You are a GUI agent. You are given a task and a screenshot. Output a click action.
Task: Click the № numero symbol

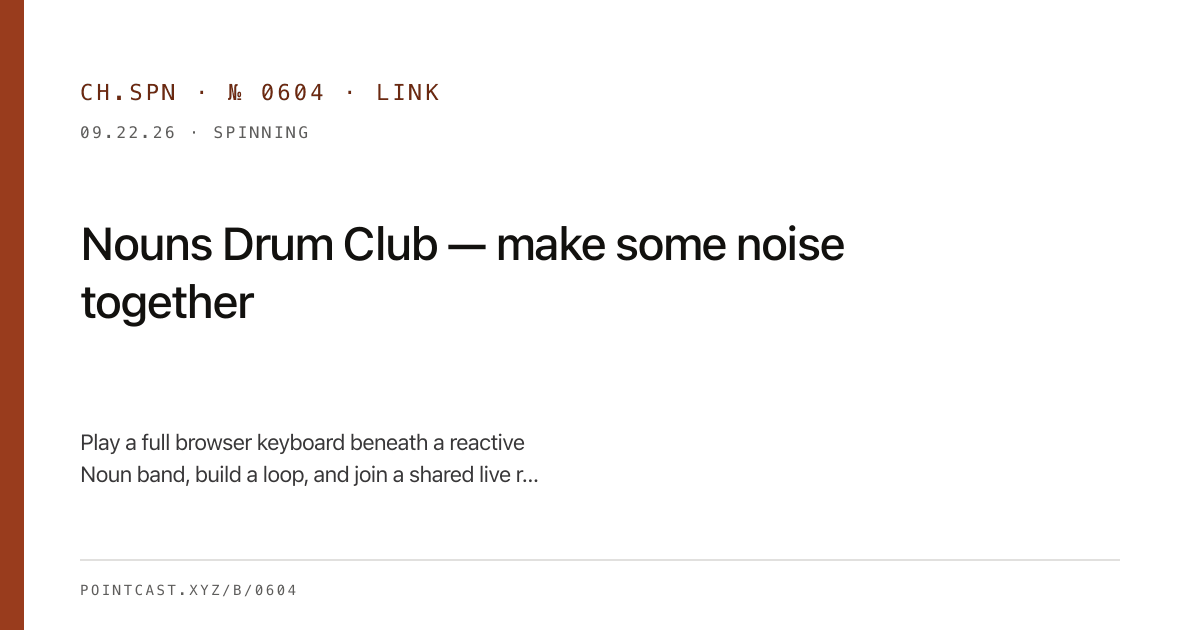pyautogui.click(x=236, y=93)
